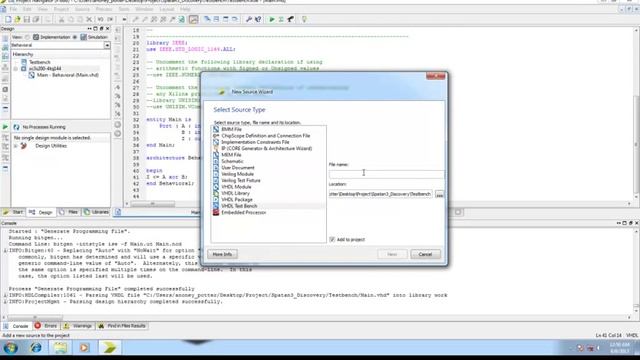The width and height of the screenshot is (640, 360).
Task: Click the More Info button
Action: point(222,254)
